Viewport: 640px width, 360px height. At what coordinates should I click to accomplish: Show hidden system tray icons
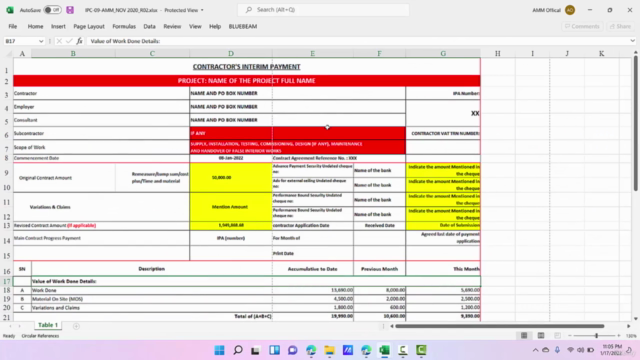point(535,350)
